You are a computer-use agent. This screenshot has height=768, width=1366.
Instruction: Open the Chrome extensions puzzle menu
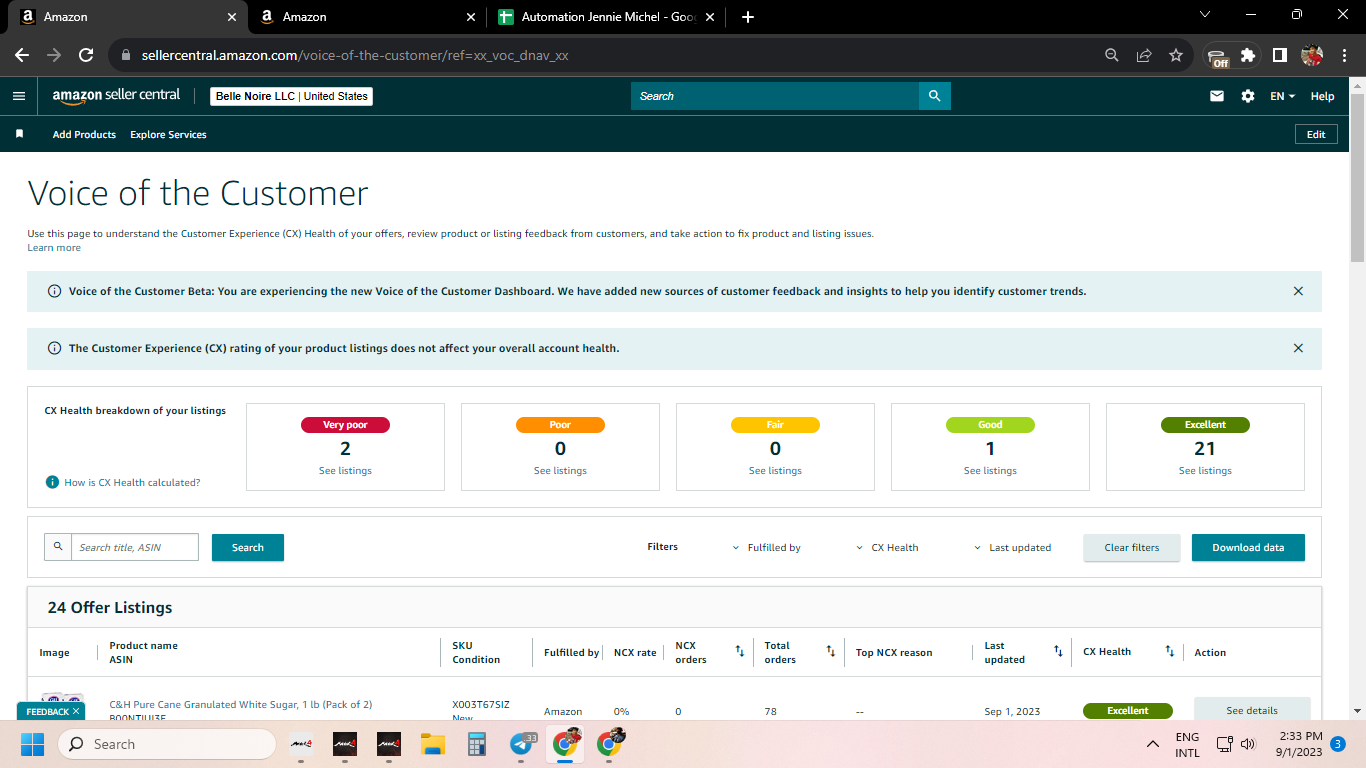click(x=1248, y=55)
